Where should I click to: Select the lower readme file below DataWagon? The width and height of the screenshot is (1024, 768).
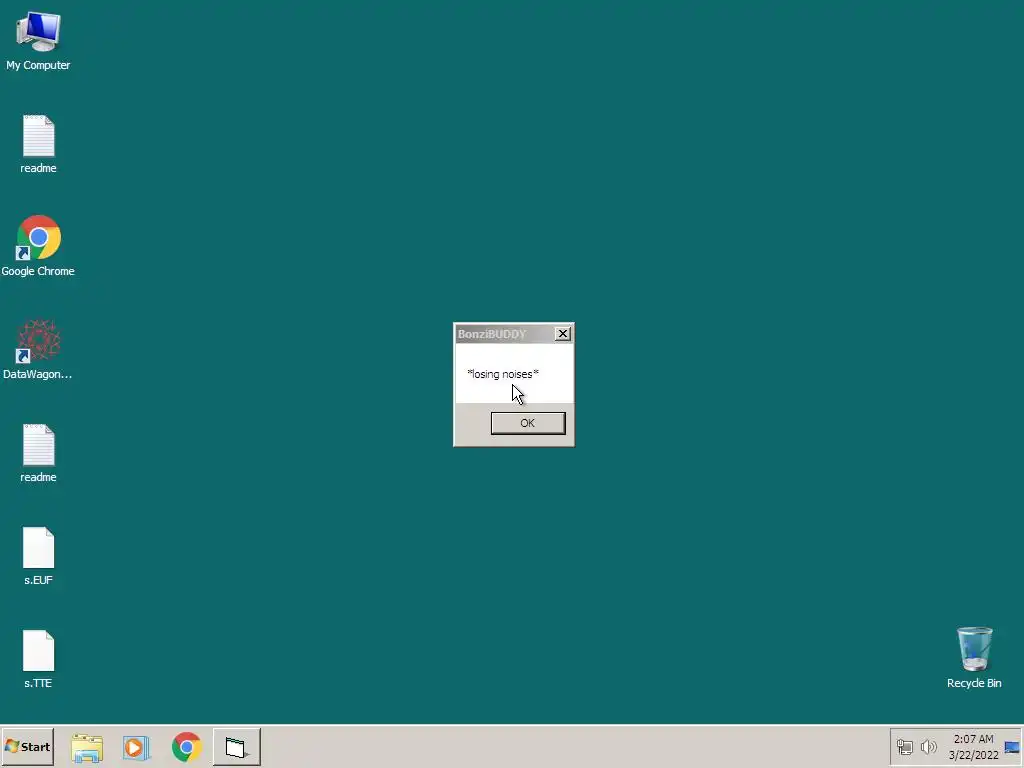click(x=38, y=453)
